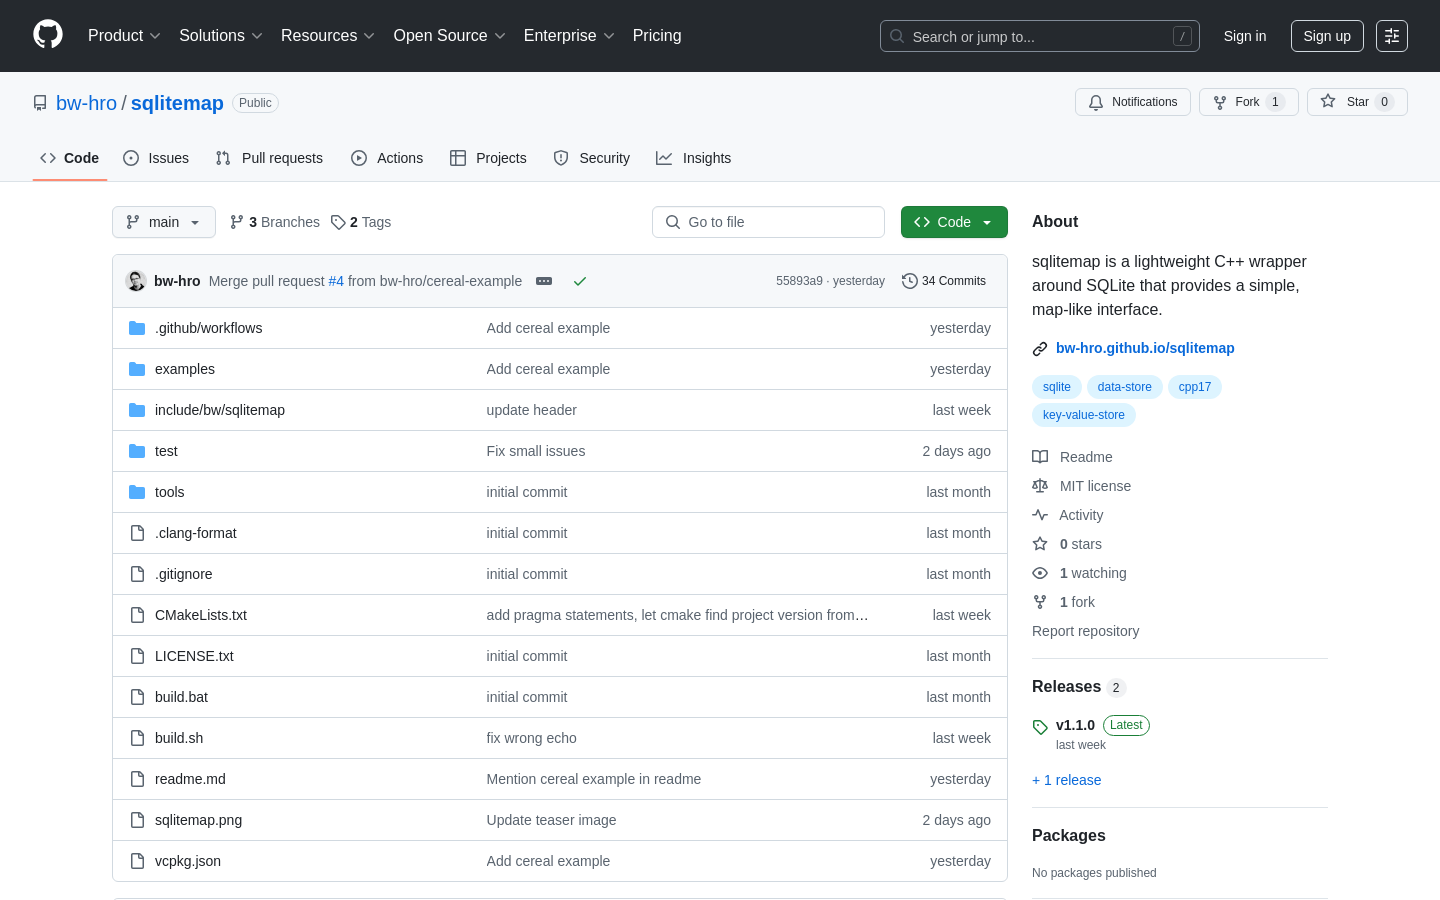
Task: Click the Sign up button
Action: click(1327, 36)
